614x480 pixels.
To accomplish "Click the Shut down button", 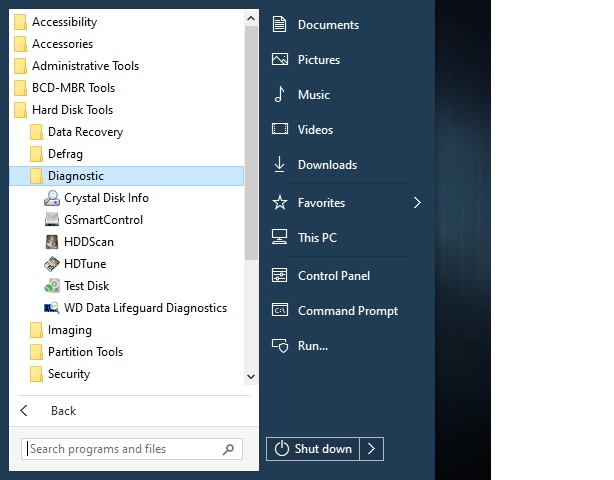I will (x=313, y=449).
